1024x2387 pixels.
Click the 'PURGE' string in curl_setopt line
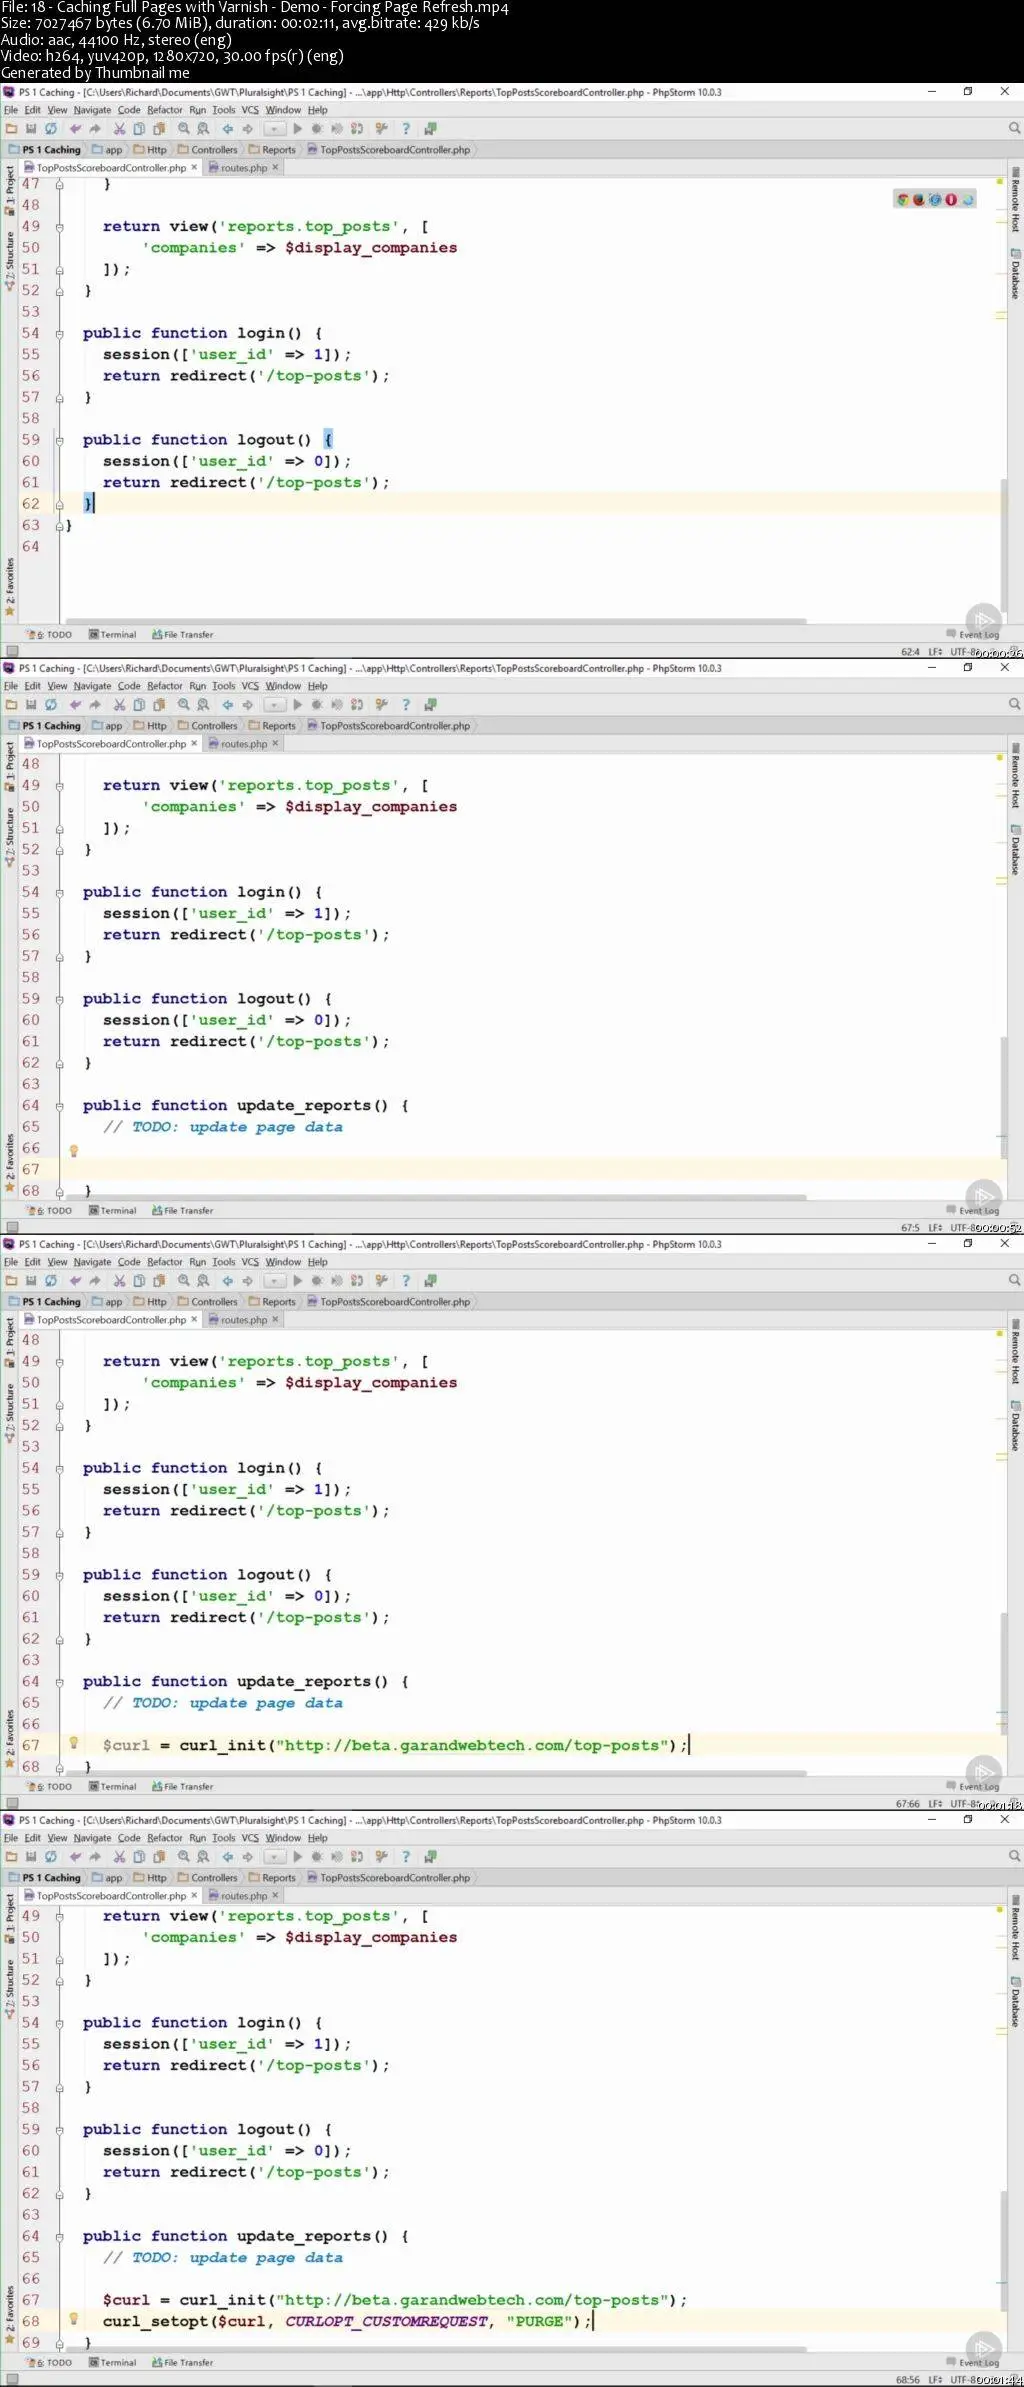[538, 2321]
